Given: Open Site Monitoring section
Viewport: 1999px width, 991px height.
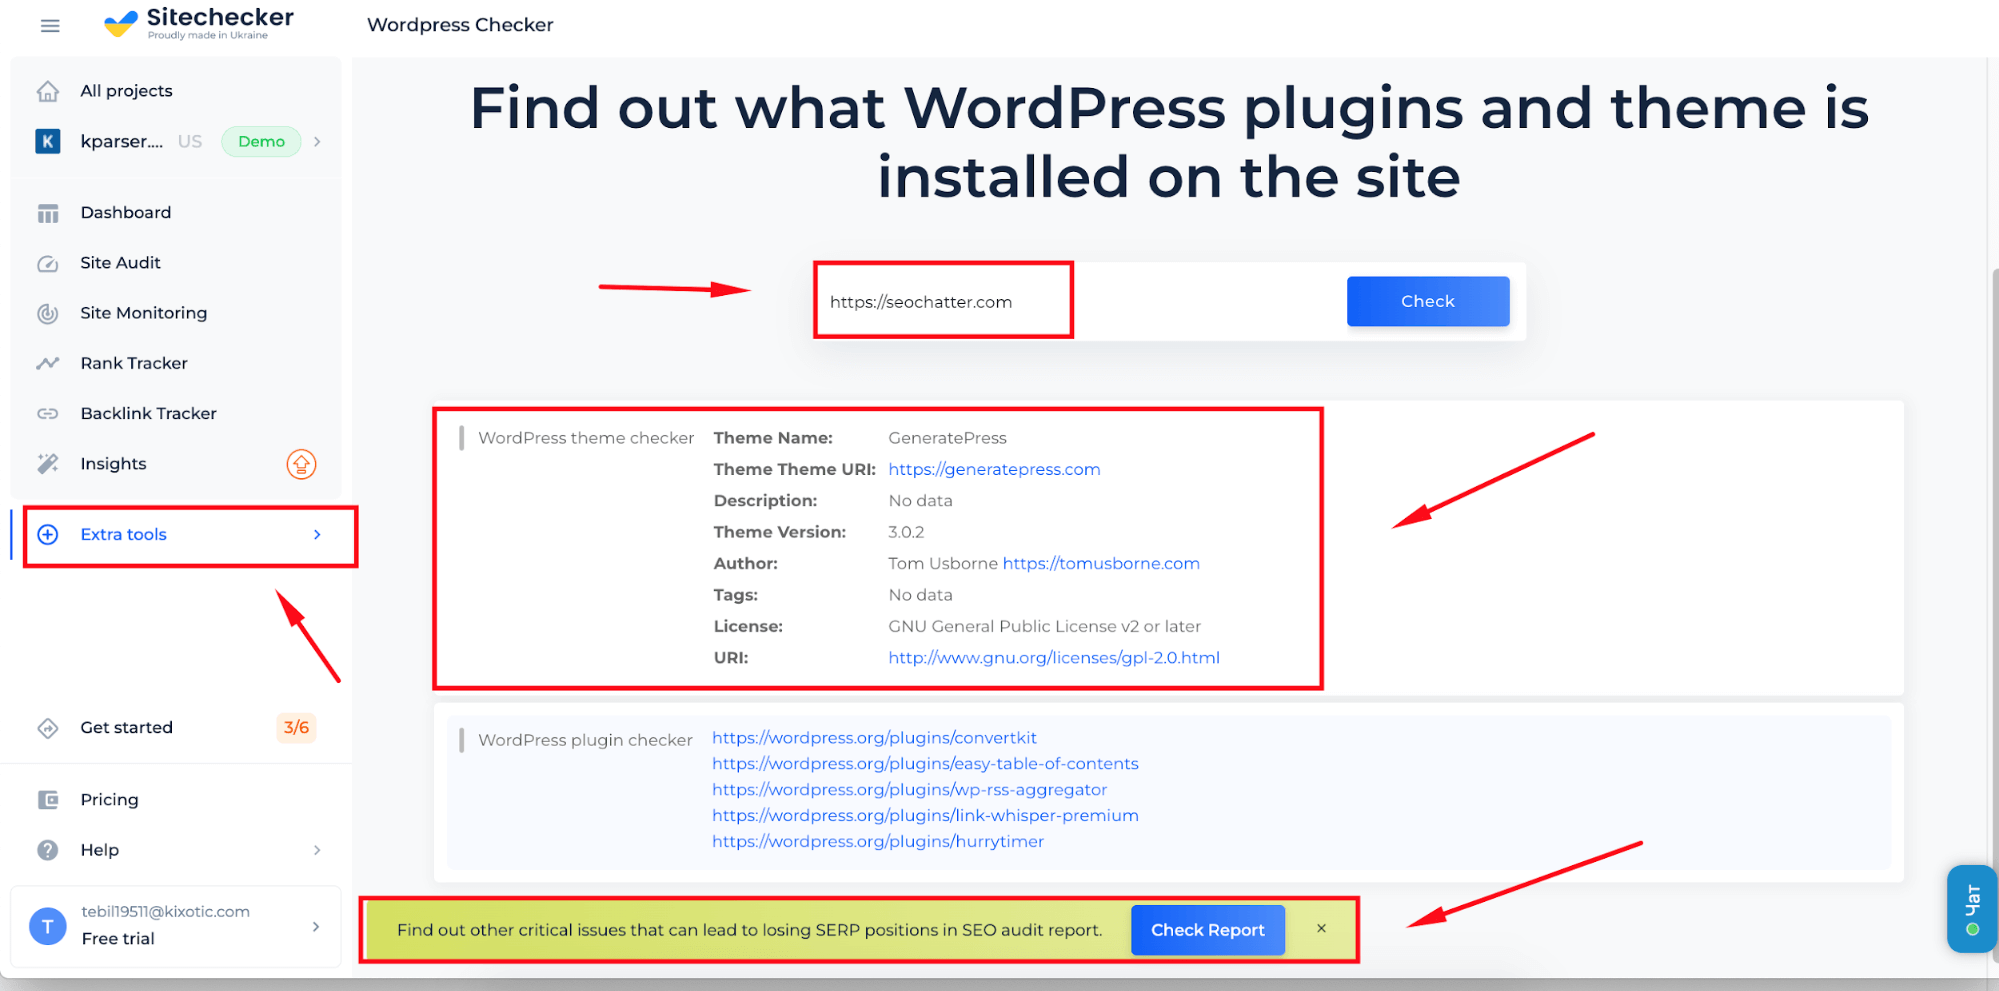Looking at the screenshot, I should 144,313.
